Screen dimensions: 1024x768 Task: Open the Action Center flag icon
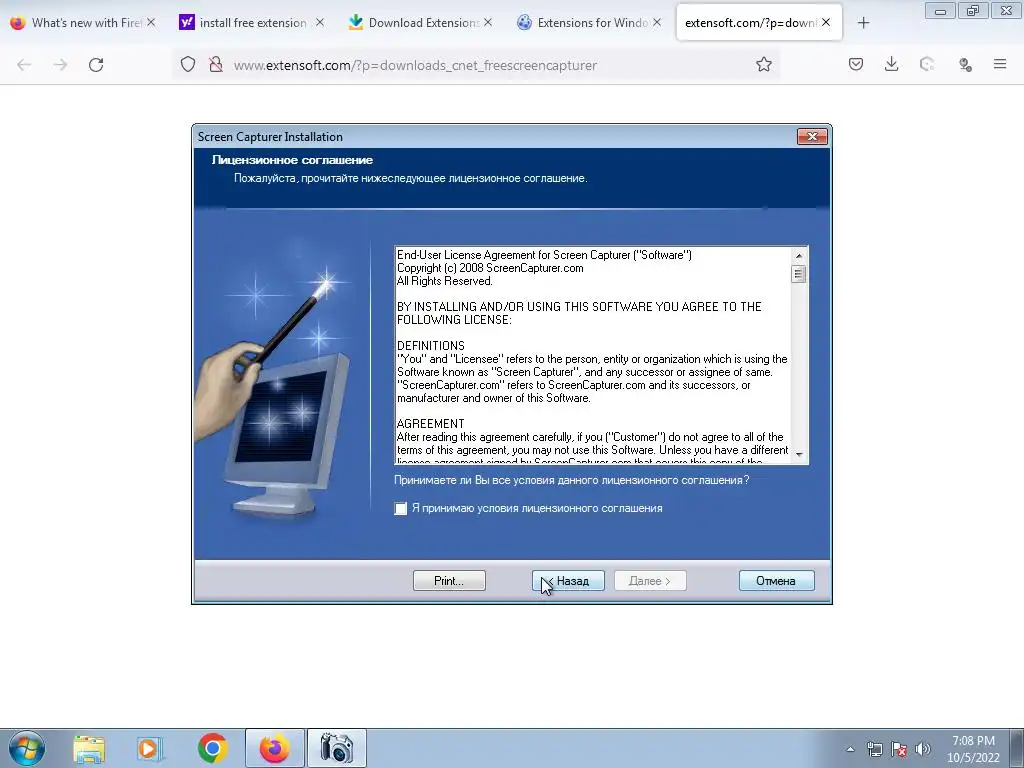click(x=899, y=749)
